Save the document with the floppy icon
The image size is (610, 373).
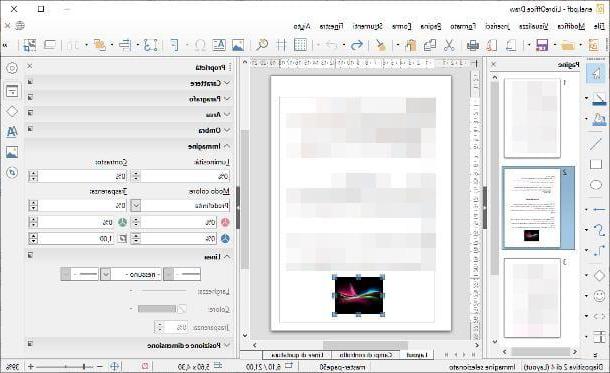pos(542,45)
